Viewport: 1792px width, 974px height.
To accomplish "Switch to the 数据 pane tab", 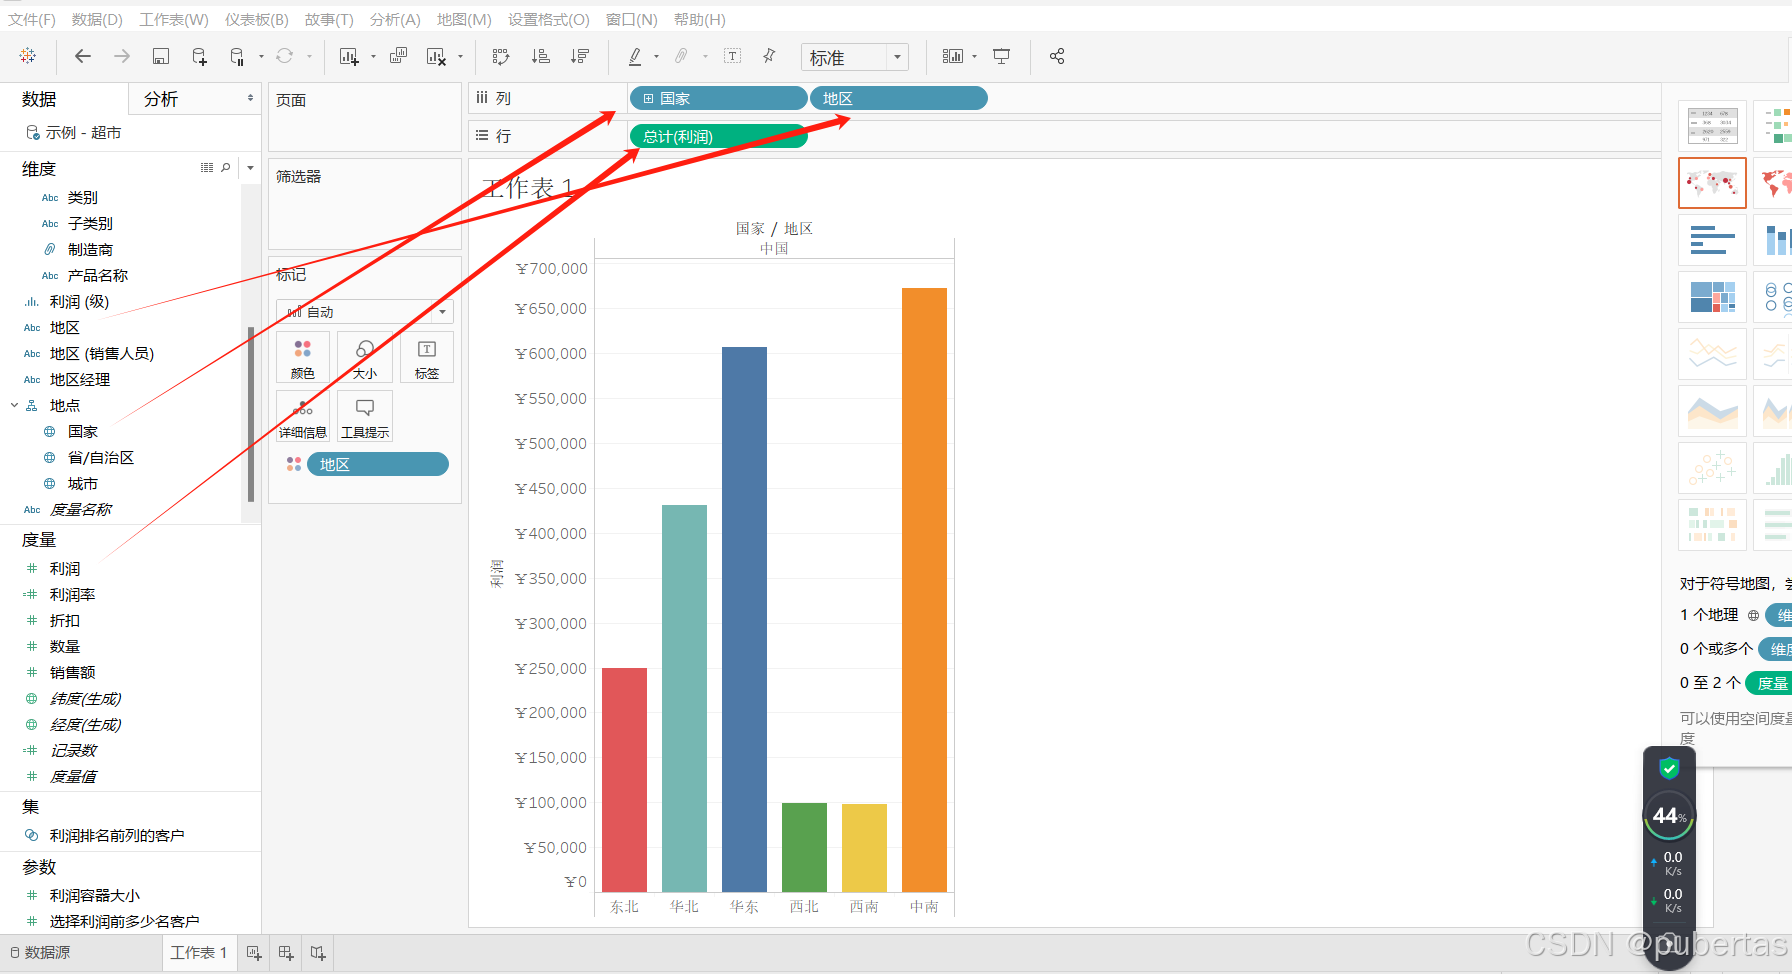I will pos(64,99).
